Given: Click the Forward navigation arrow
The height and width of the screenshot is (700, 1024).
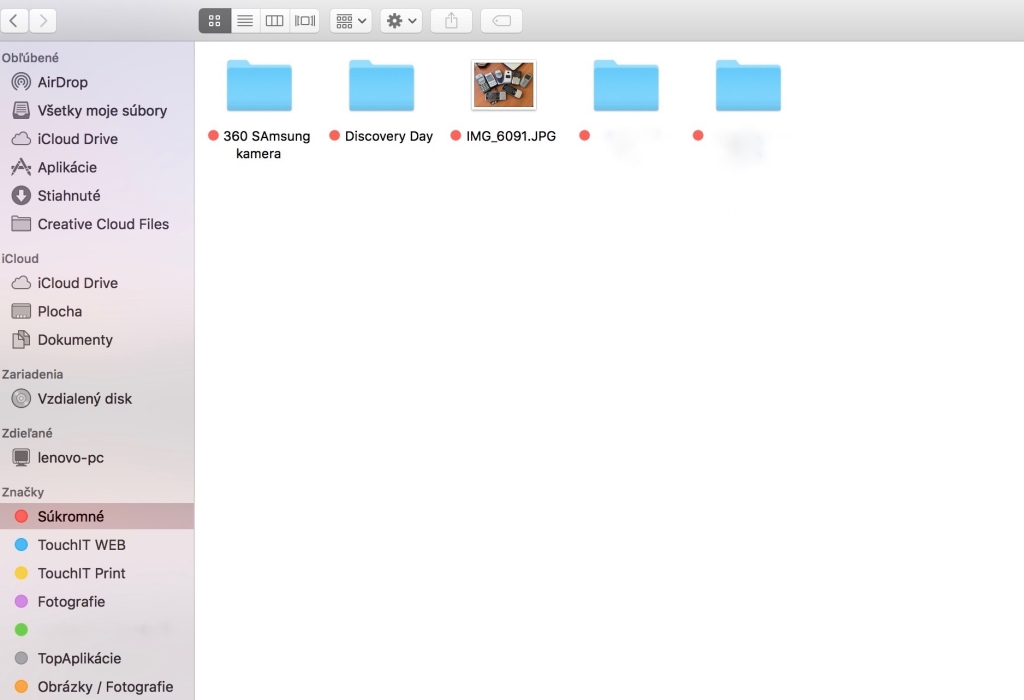Looking at the screenshot, I should coord(43,20).
